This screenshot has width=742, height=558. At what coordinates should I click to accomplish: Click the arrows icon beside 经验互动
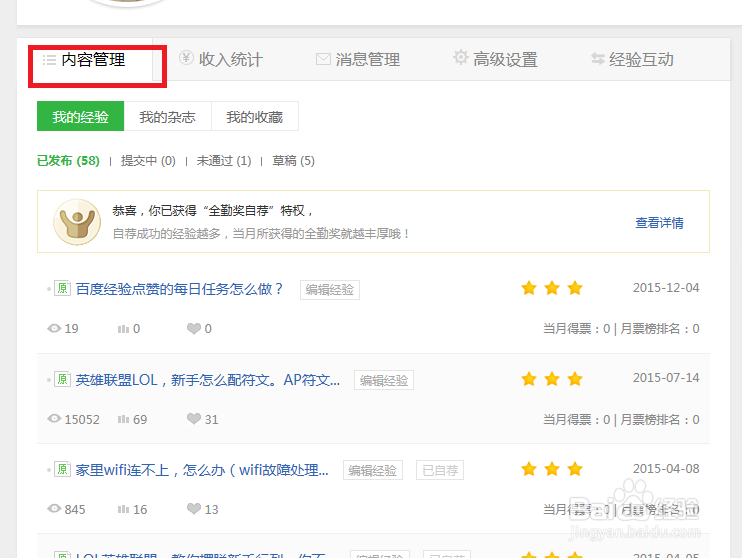(x=598, y=59)
